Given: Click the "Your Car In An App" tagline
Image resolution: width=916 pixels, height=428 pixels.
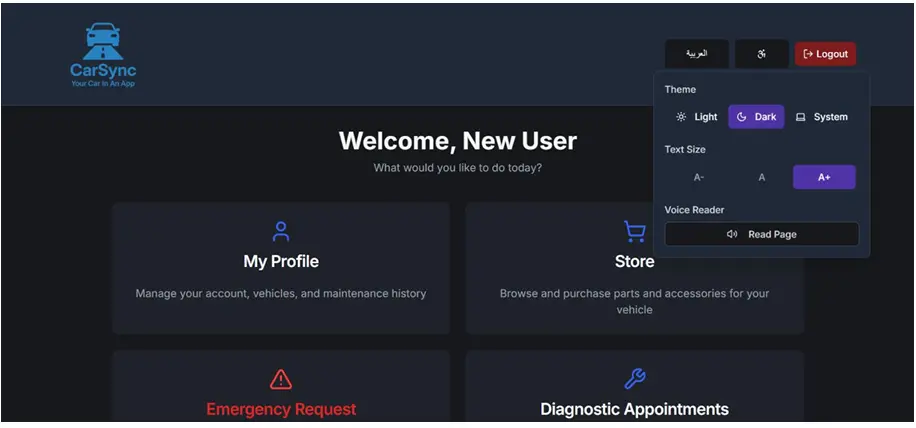Looking at the screenshot, I should pyautogui.click(x=103, y=83).
